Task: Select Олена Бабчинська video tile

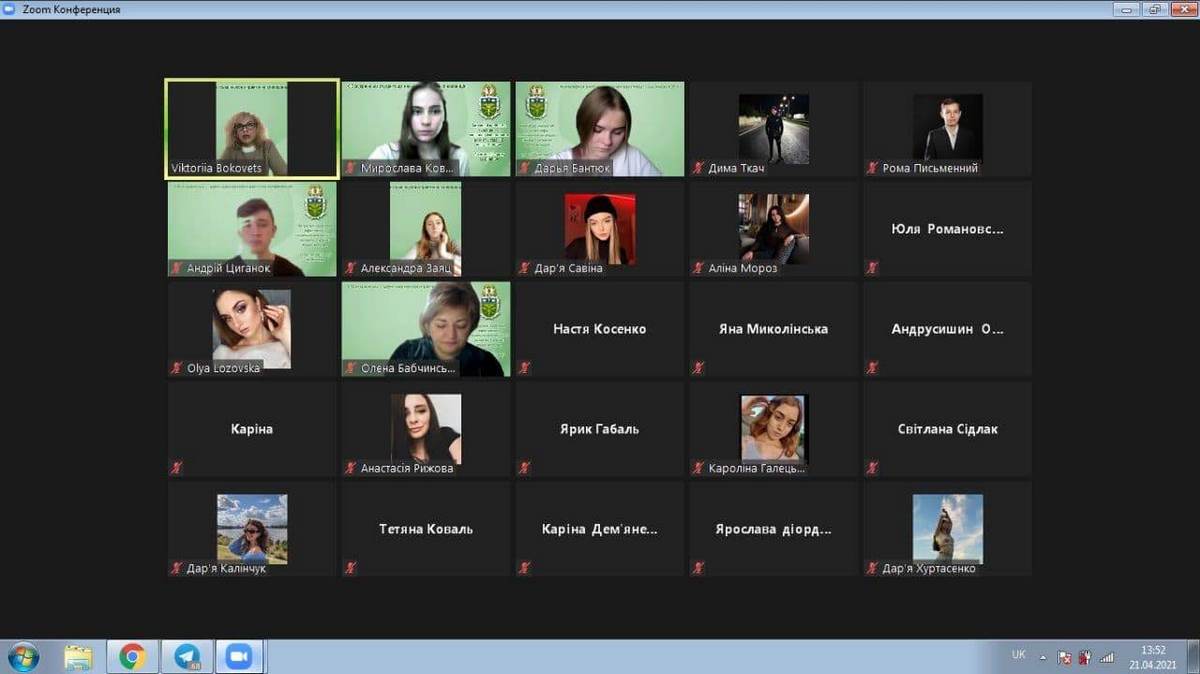Action: coord(426,329)
